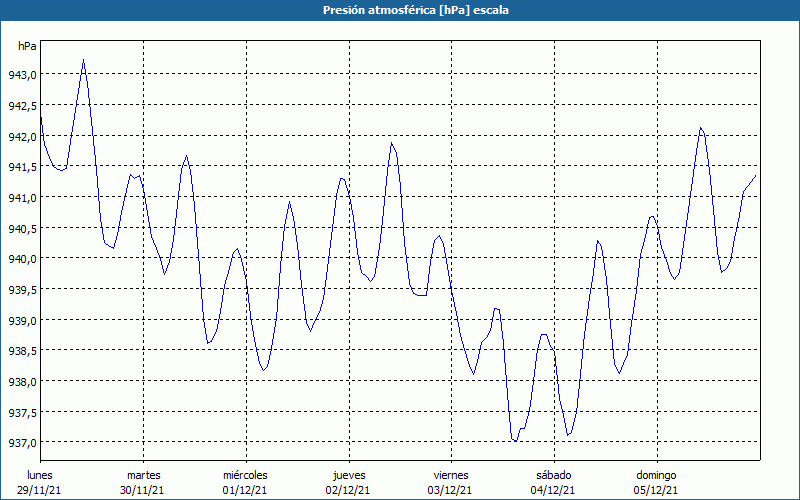Screen dimensions: 800x500
Task: Click the 'sábado' day label
Action: (x=554, y=475)
